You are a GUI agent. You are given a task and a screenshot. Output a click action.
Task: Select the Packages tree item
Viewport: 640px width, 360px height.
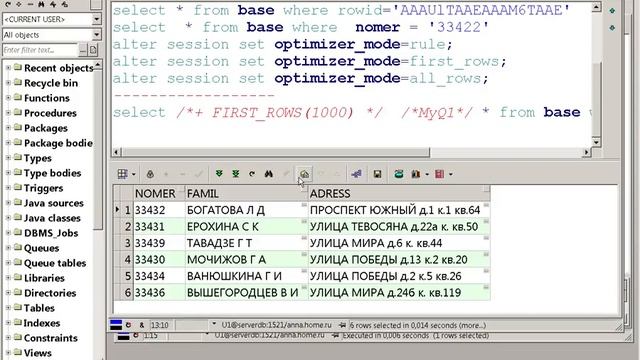click(46, 128)
